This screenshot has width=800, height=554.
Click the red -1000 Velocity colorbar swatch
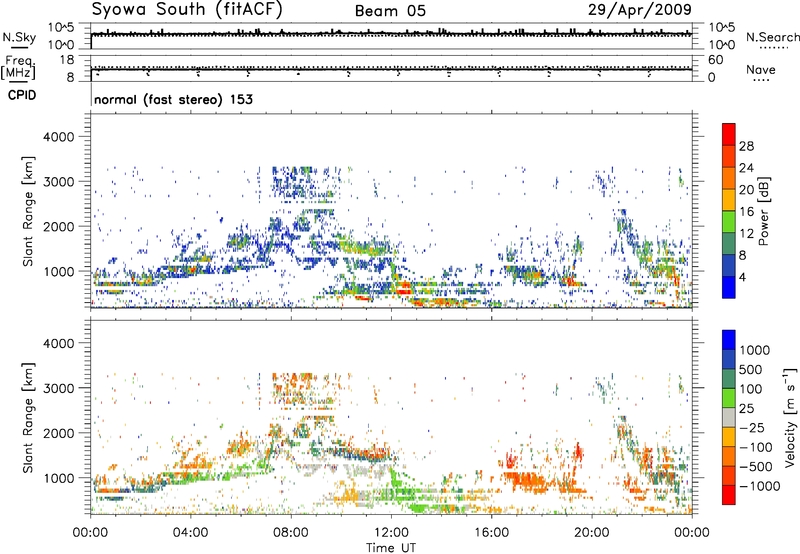729,495
